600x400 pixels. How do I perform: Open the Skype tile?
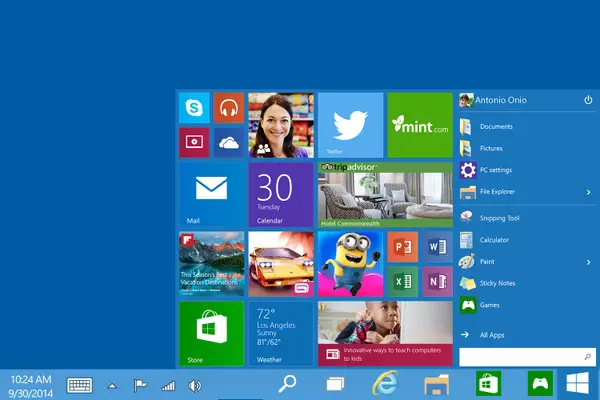pyautogui.click(x=194, y=108)
